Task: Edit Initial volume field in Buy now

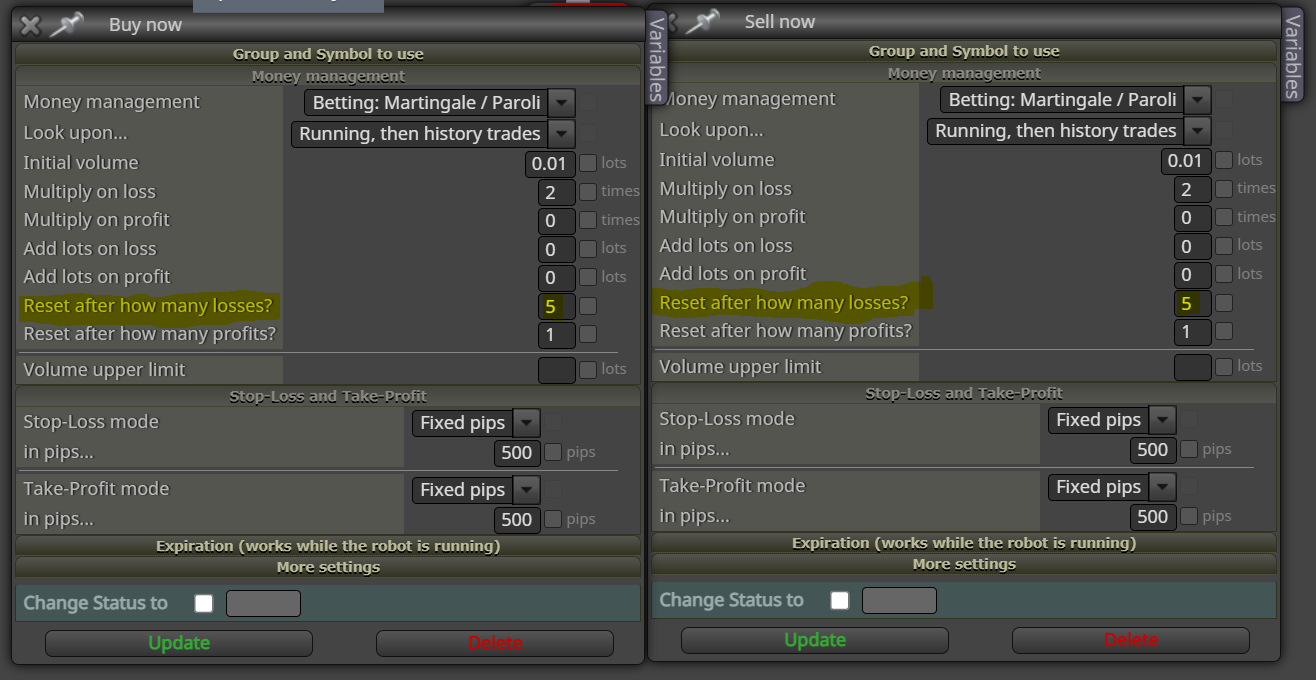Action: coord(550,164)
